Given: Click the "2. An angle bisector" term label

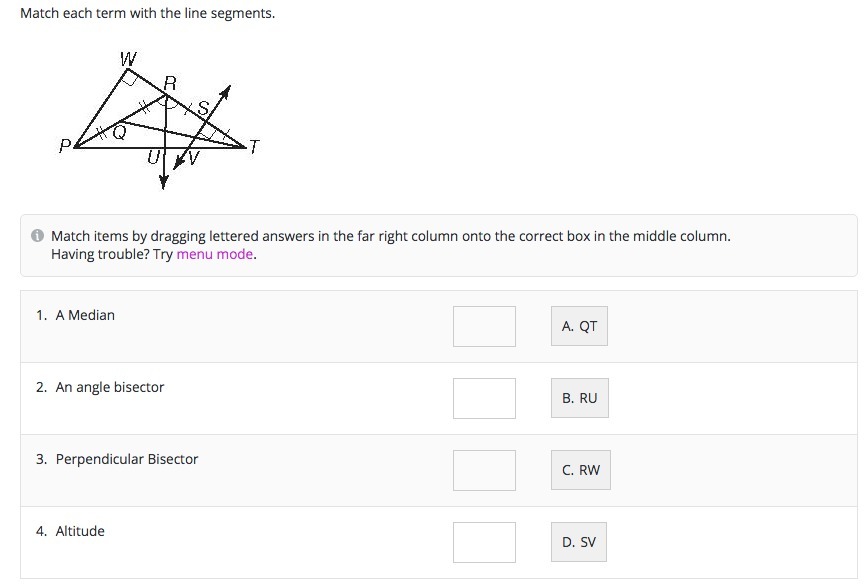Looking at the screenshot, I should tap(100, 387).
